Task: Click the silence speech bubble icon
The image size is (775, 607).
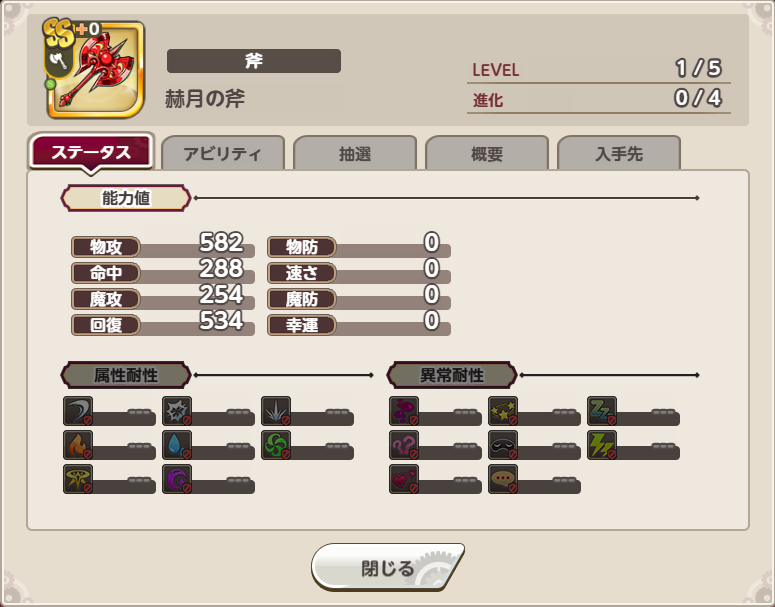Action: click(x=503, y=479)
